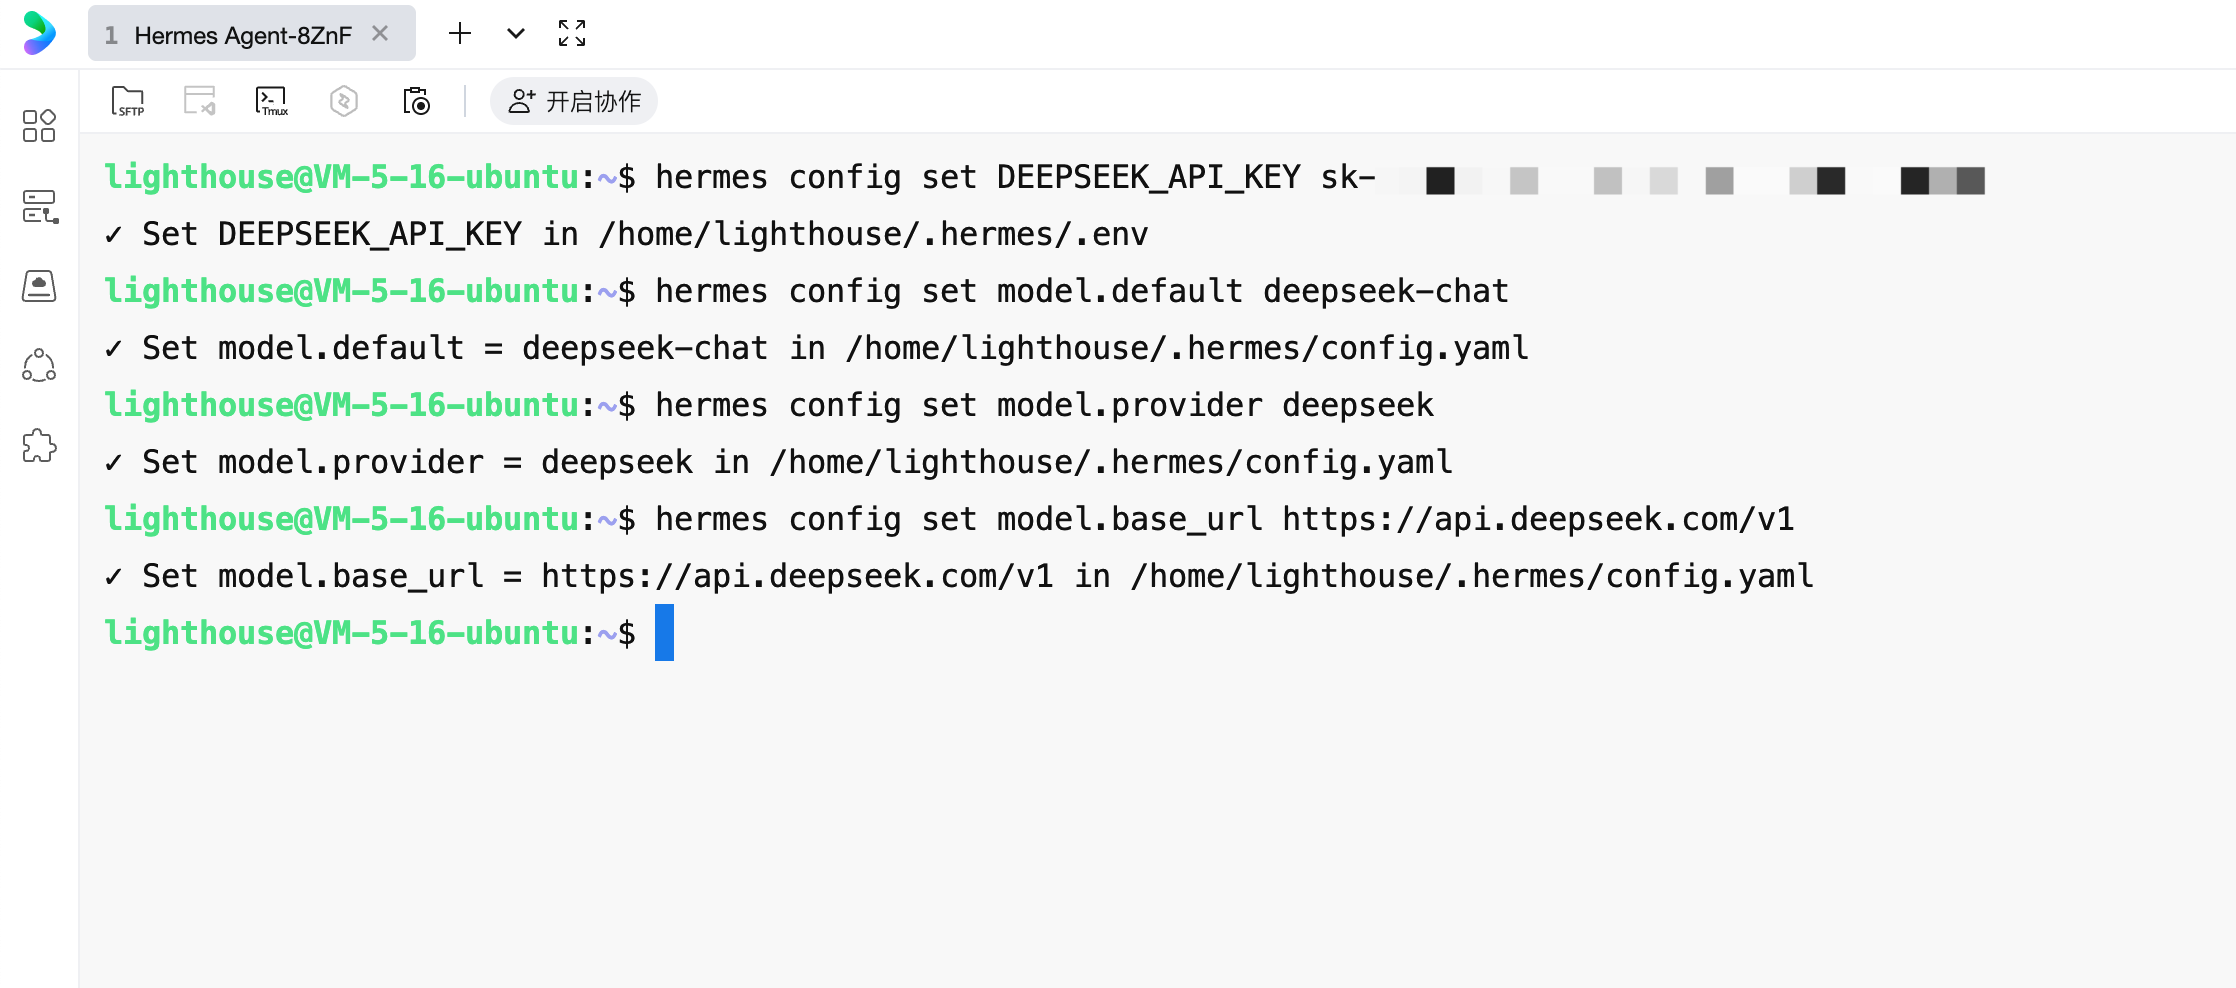The width and height of the screenshot is (2236, 988).
Task: Click the 开启协作 collaboration button
Action: click(x=574, y=101)
